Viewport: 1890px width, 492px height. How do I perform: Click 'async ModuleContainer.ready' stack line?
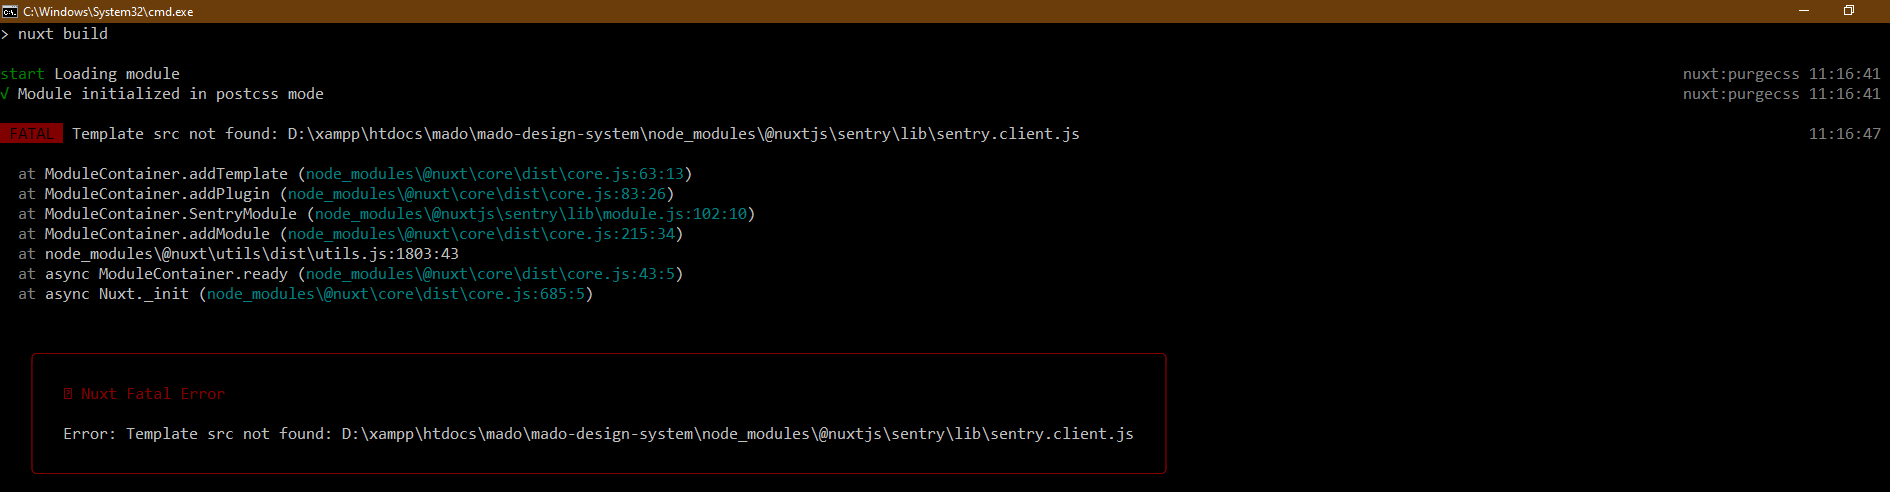tap(350, 274)
